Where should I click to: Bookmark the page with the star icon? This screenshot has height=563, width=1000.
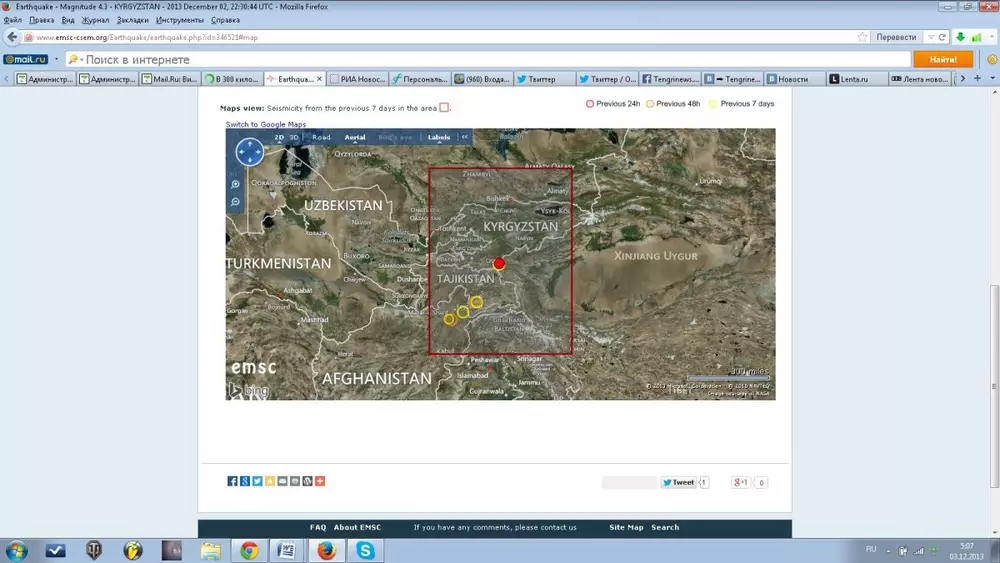tap(862, 37)
